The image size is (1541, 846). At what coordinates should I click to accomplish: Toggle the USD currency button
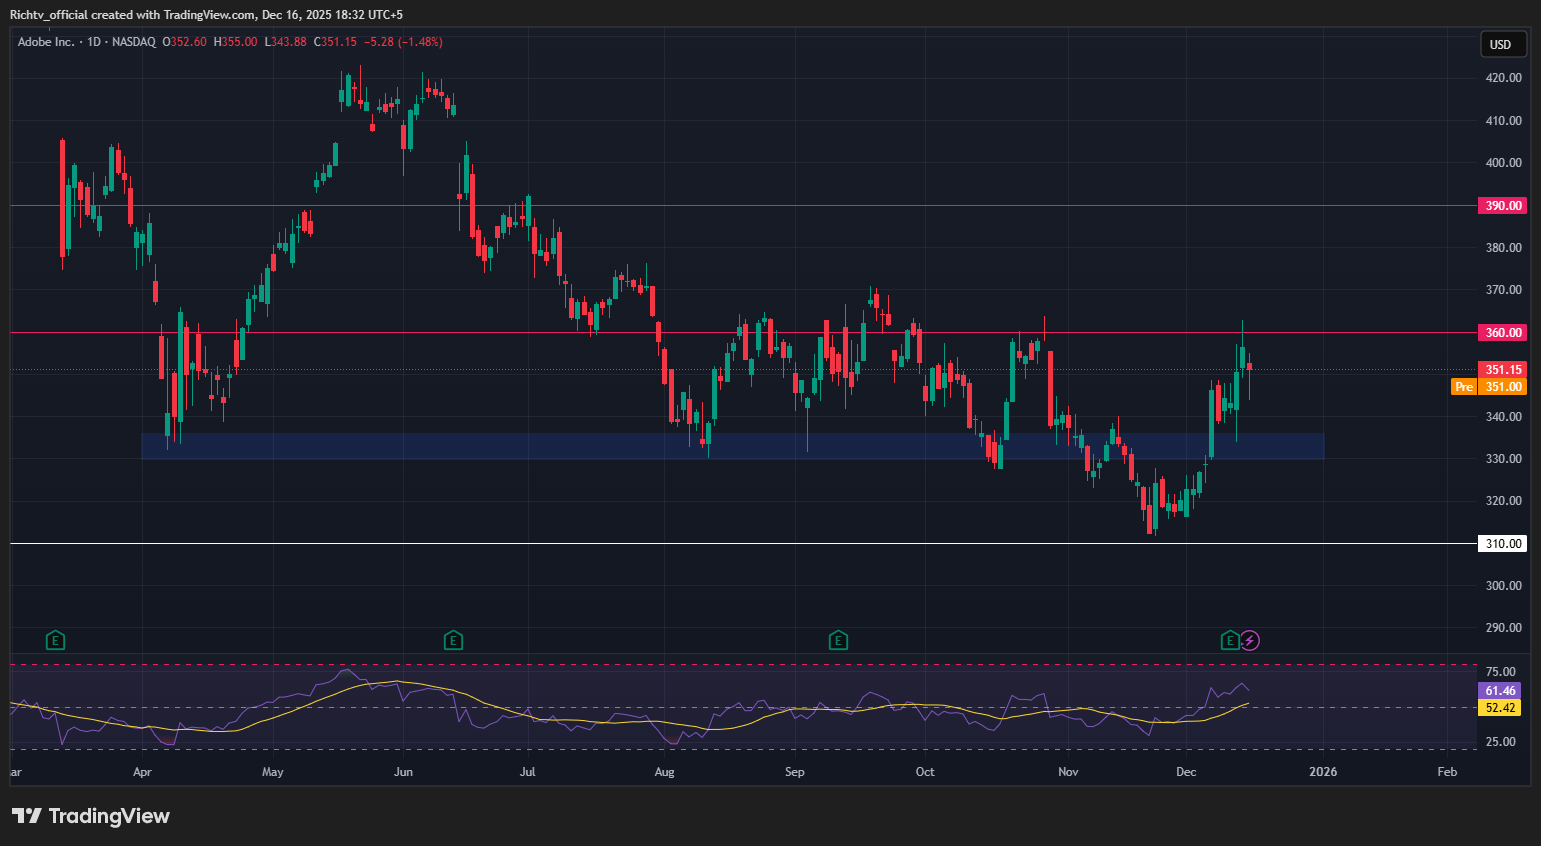[x=1503, y=44]
